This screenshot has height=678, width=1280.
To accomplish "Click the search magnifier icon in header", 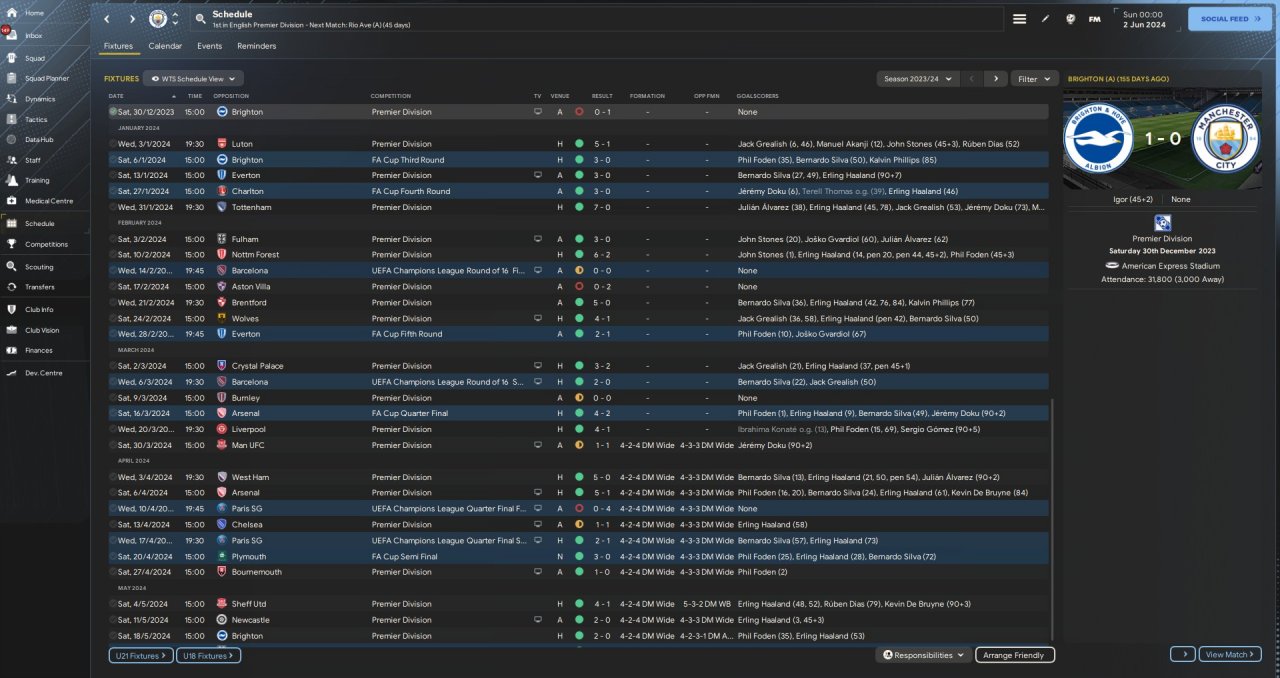I will point(200,19).
